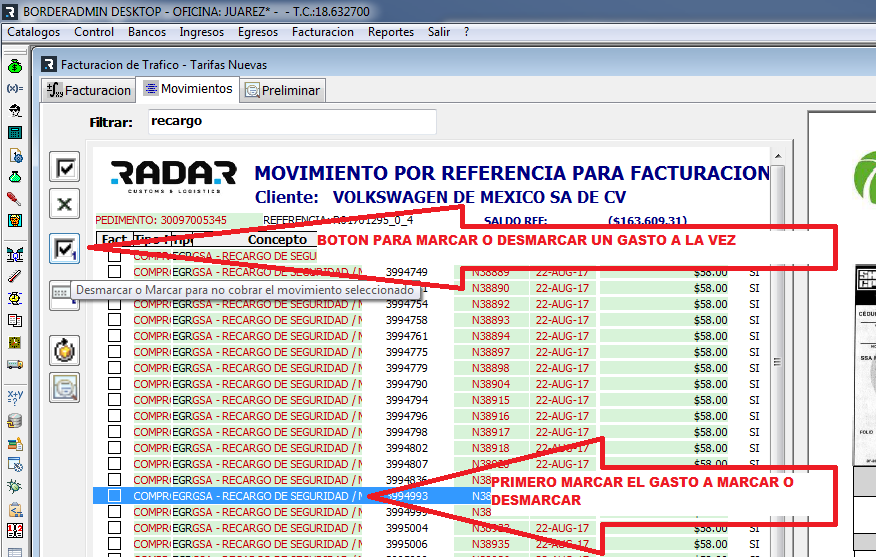Click the delivery truck sidebar icon

point(15,364)
